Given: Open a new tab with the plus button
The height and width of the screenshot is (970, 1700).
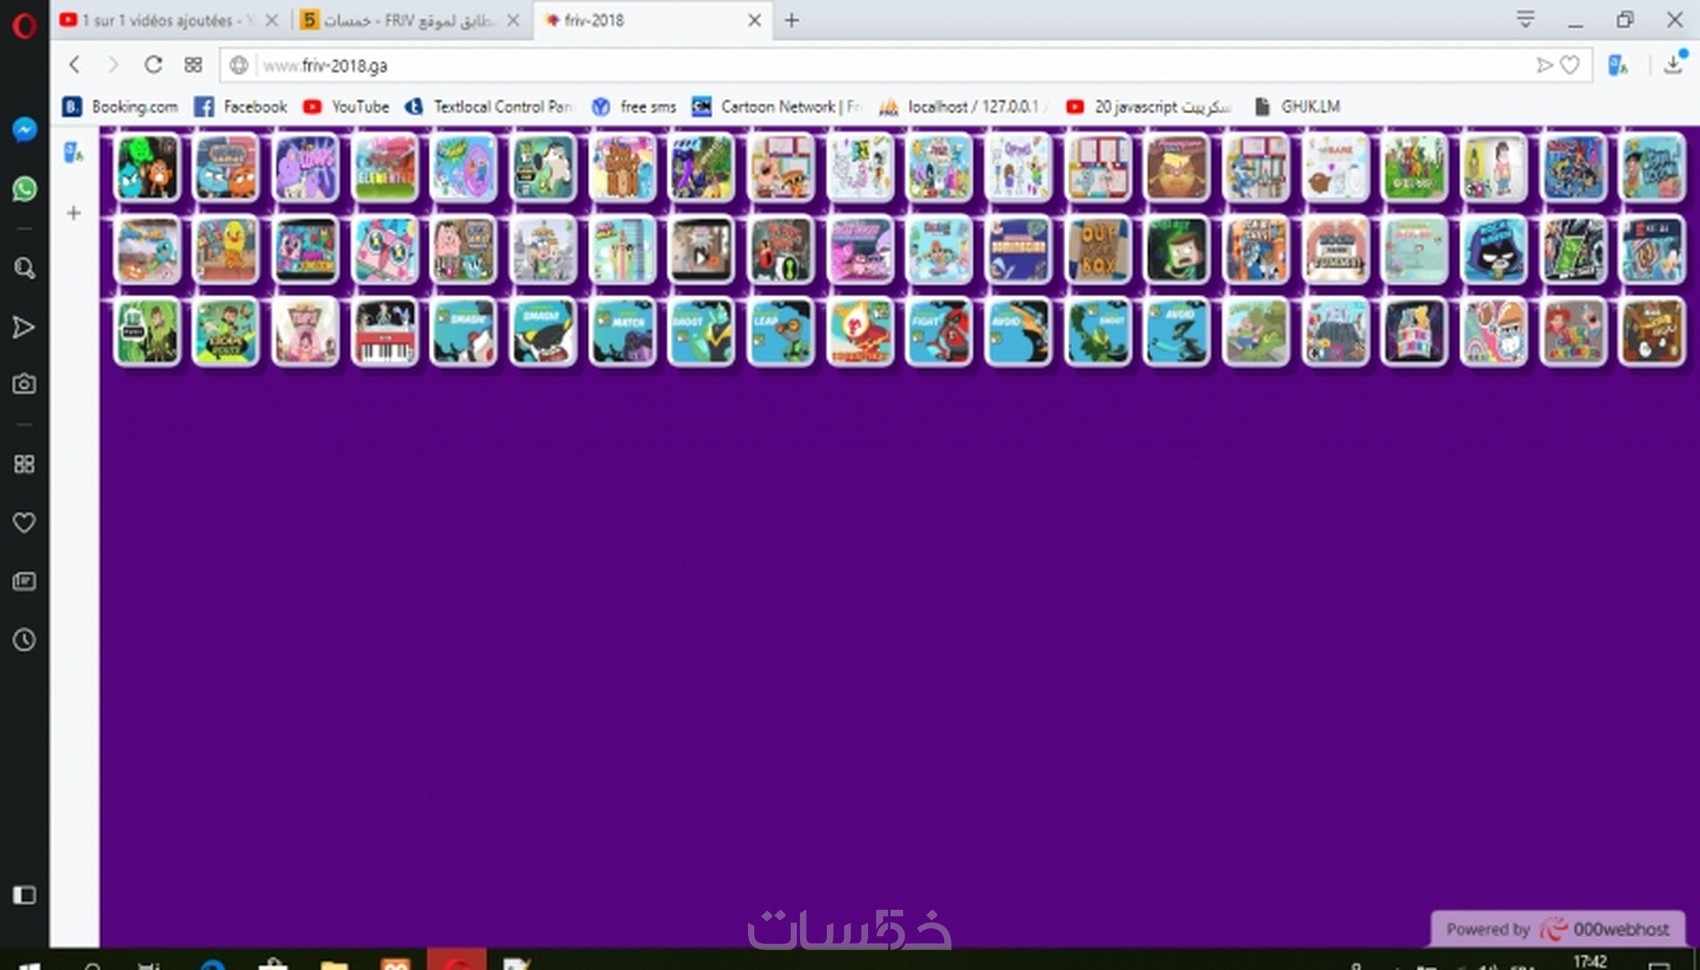Looking at the screenshot, I should click(791, 20).
